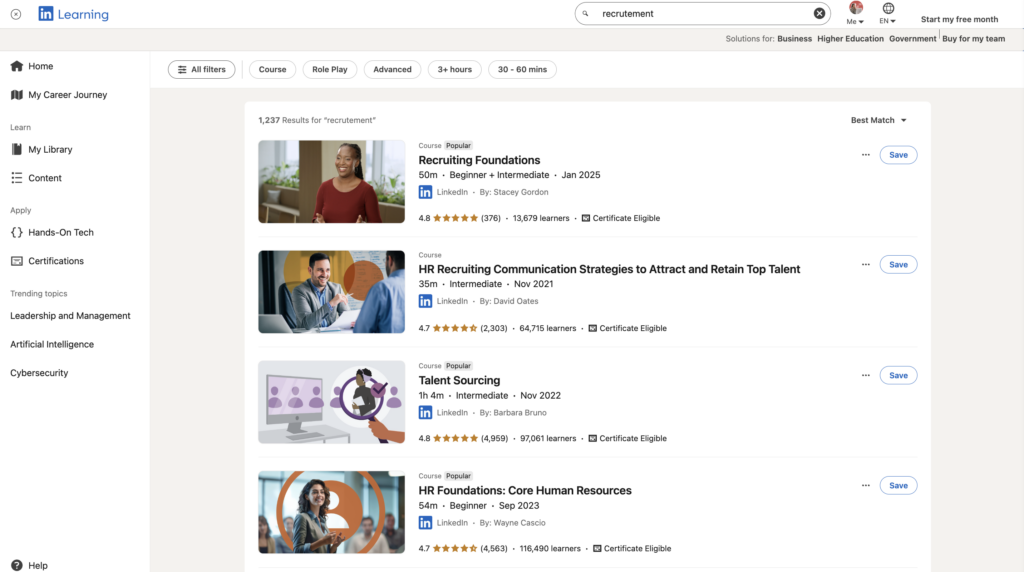This screenshot has height=572, width=1024.
Task: Clear the search field with the X
Action: pos(819,13)
